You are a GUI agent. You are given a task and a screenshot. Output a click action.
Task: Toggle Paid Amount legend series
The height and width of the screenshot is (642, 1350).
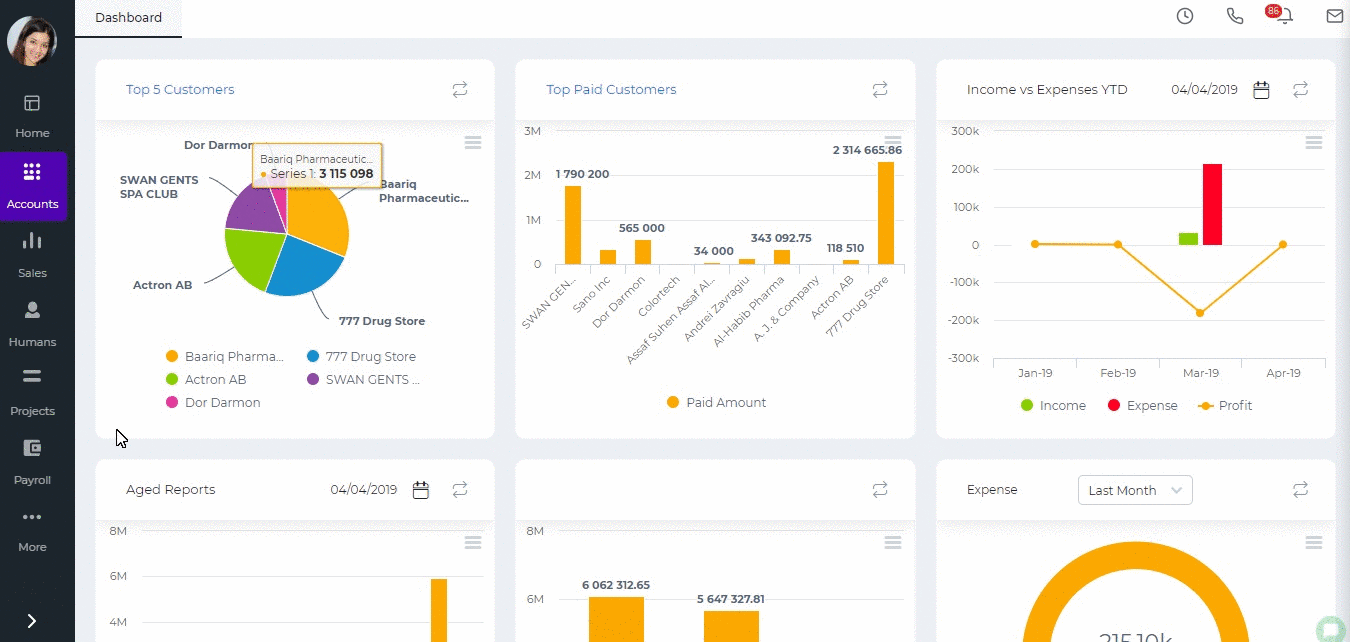tap(716, 403)
